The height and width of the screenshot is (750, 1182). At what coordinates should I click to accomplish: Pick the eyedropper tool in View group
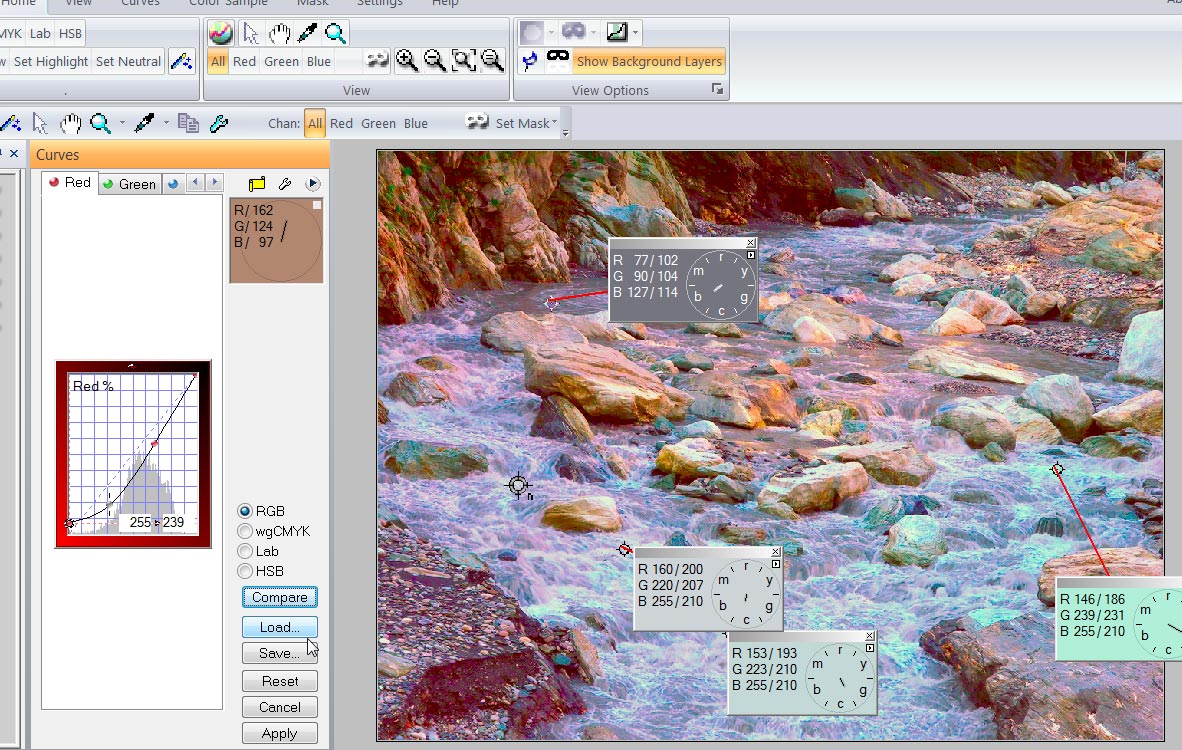pyautogui.click(x=308, y=33)
